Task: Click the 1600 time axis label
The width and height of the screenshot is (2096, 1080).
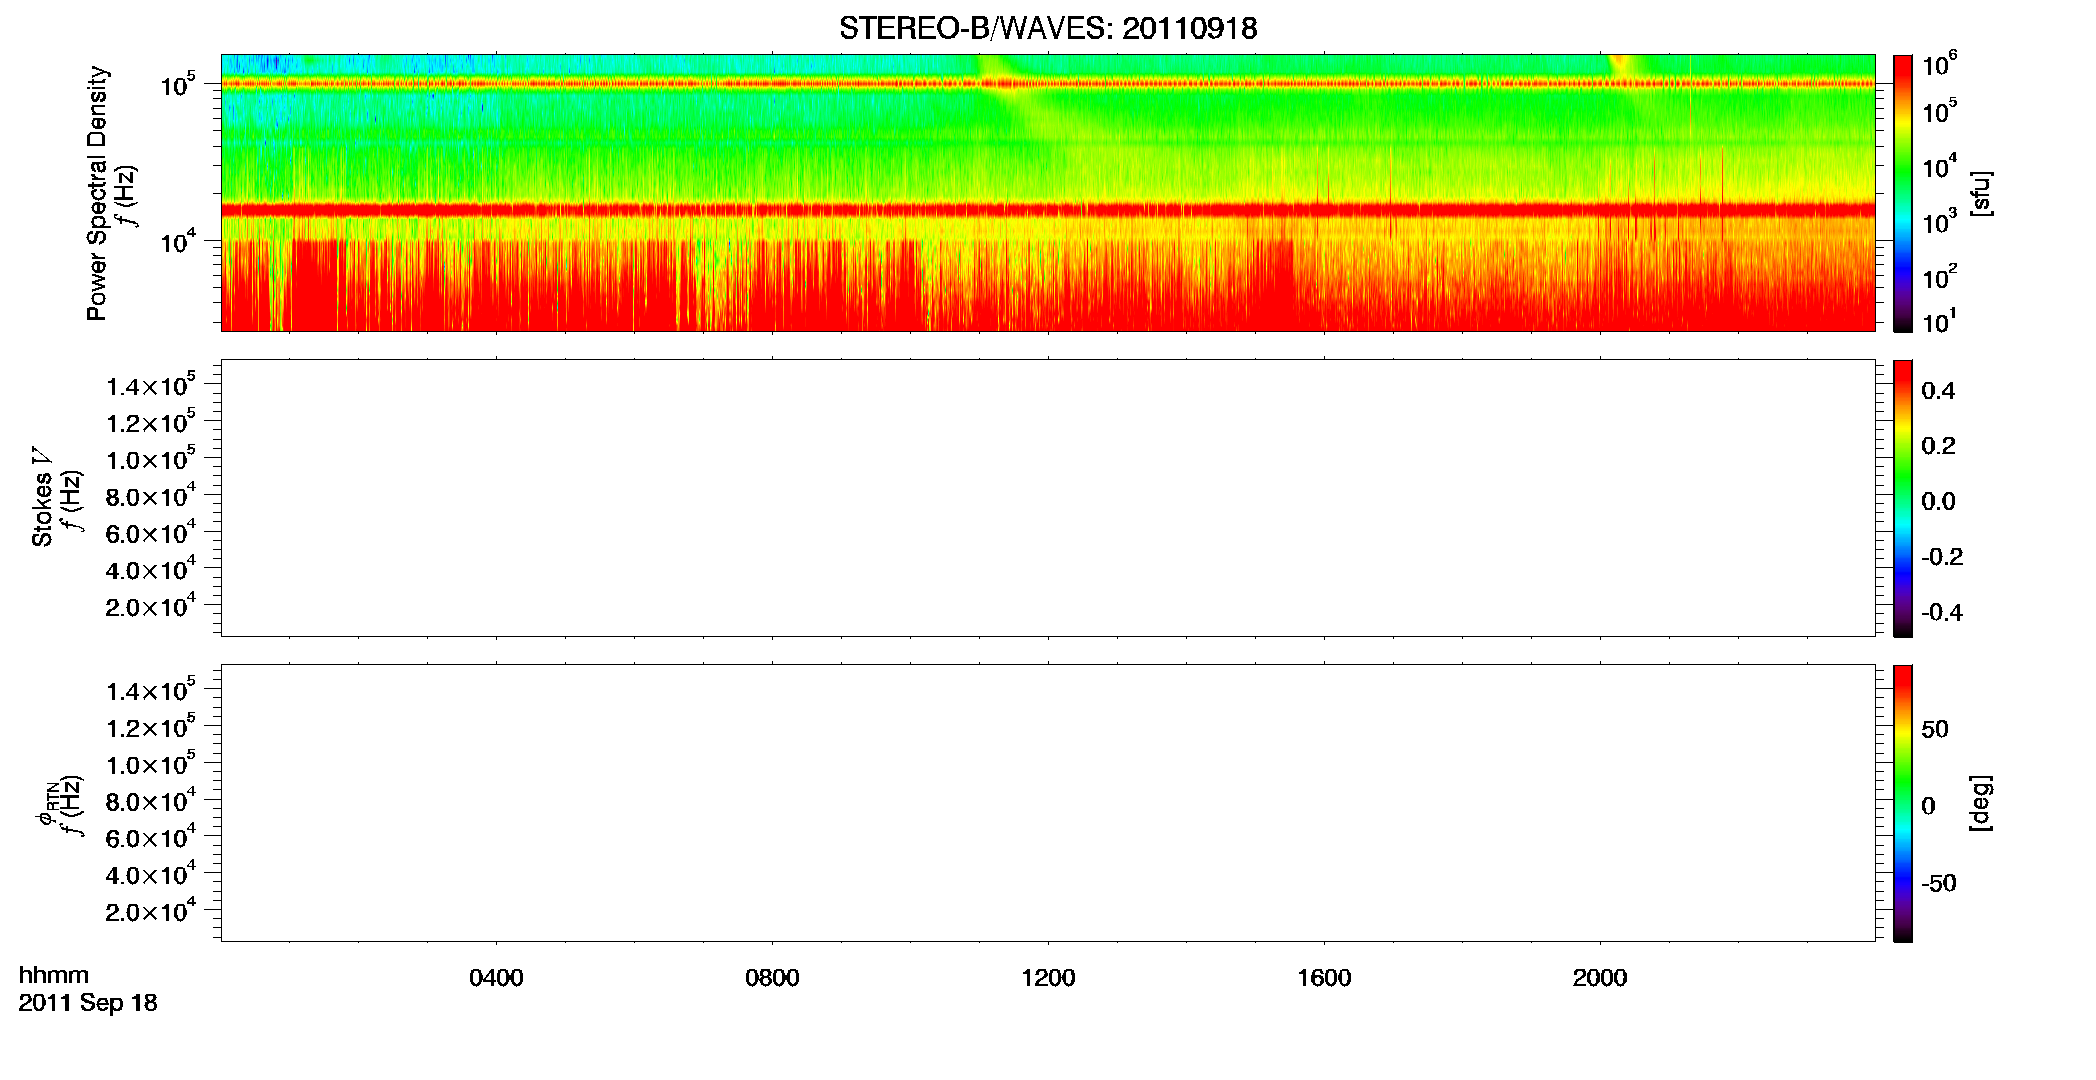Action: pyautogui.click(x=1324, y=978)
